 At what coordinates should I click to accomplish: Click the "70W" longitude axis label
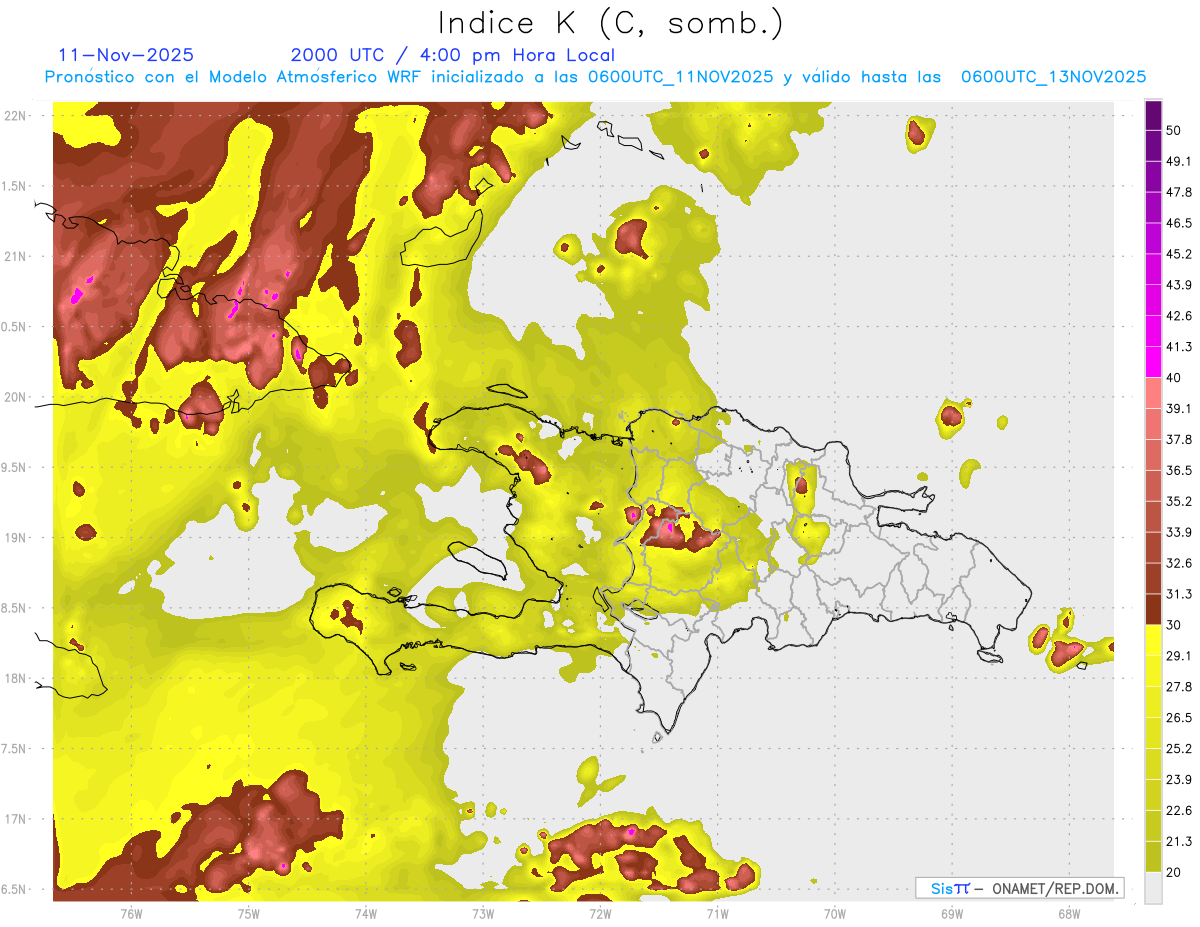click(835, 913)
